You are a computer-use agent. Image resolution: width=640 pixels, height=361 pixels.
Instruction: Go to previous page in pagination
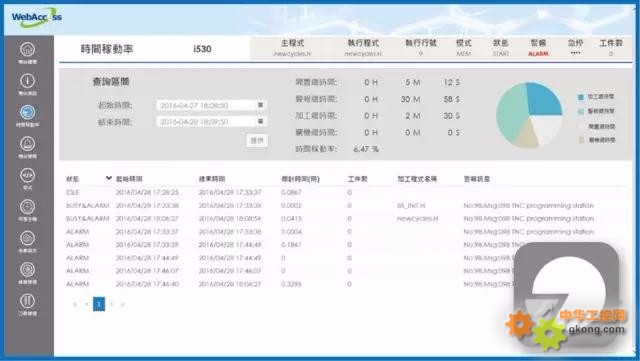[x=87, y=304]
